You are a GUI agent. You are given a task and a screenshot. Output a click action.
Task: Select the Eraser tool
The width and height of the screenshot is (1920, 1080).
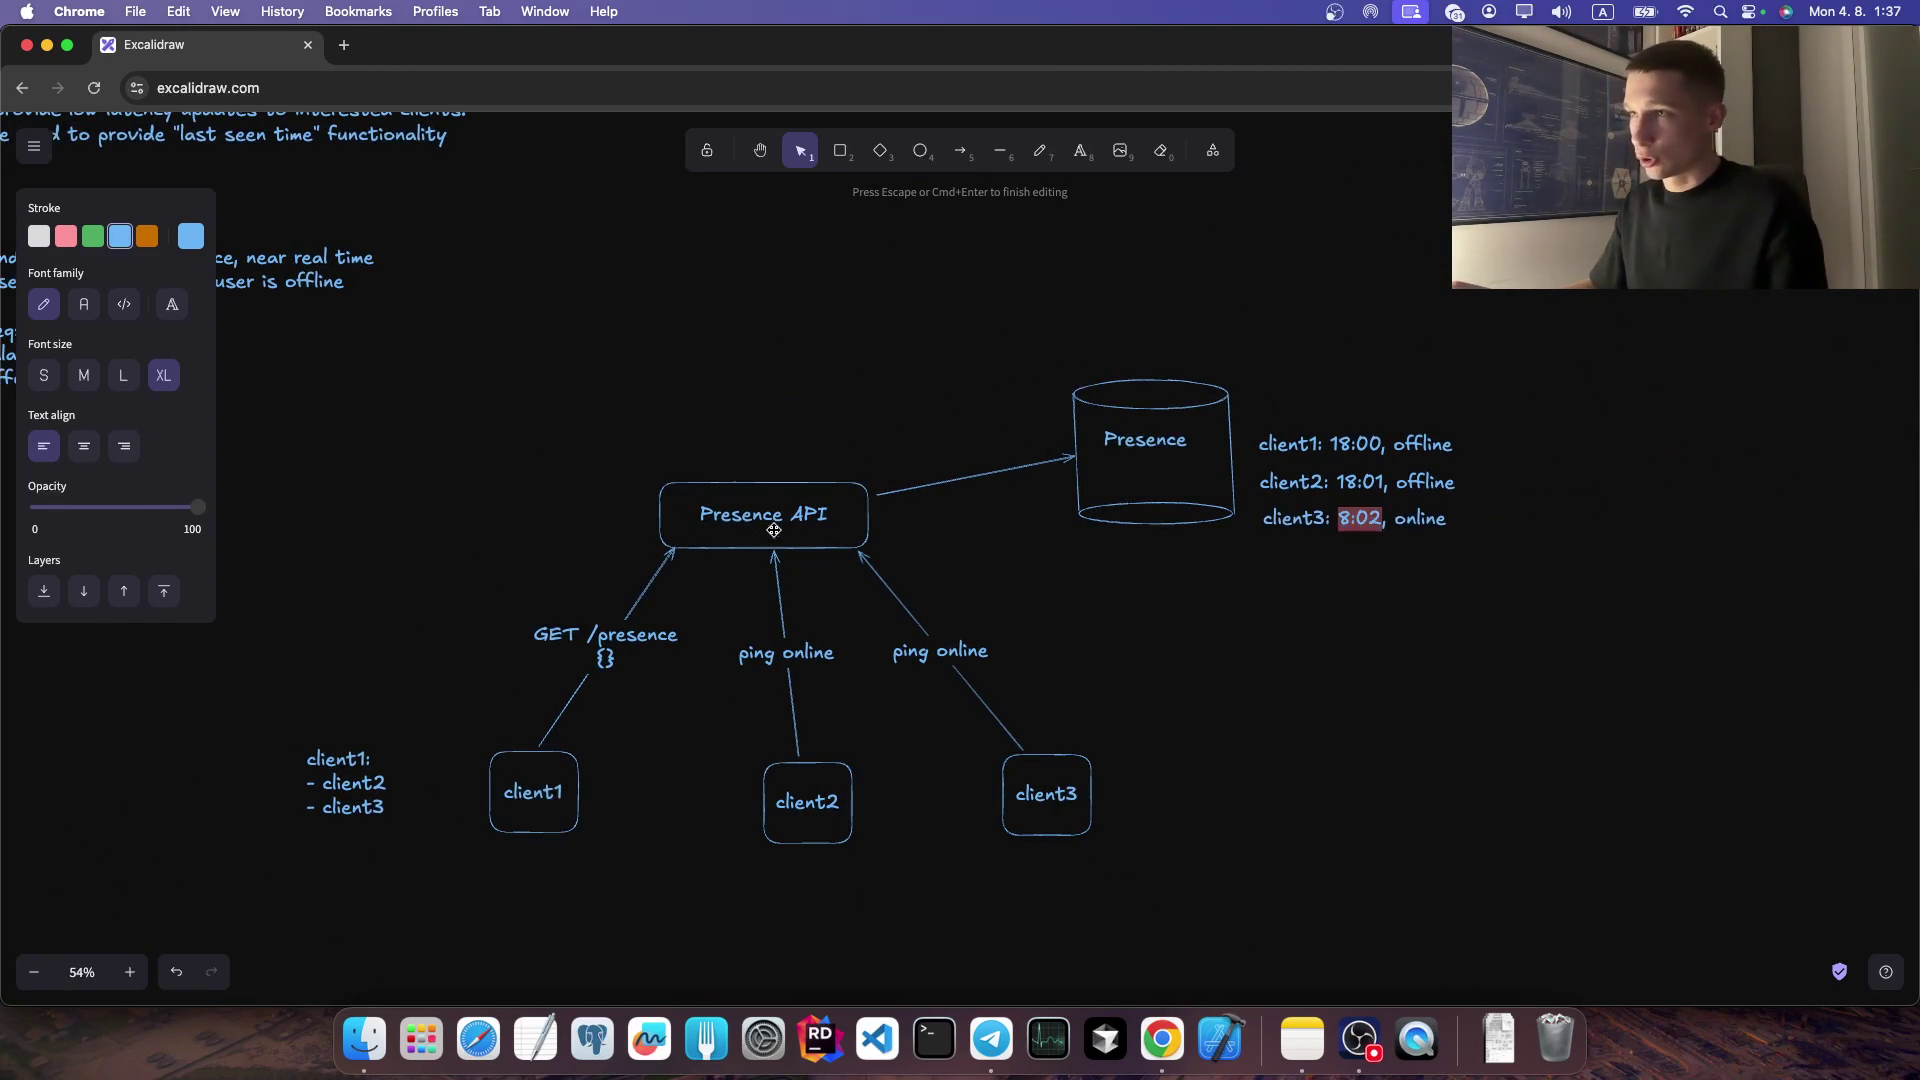click(1161, 150)
